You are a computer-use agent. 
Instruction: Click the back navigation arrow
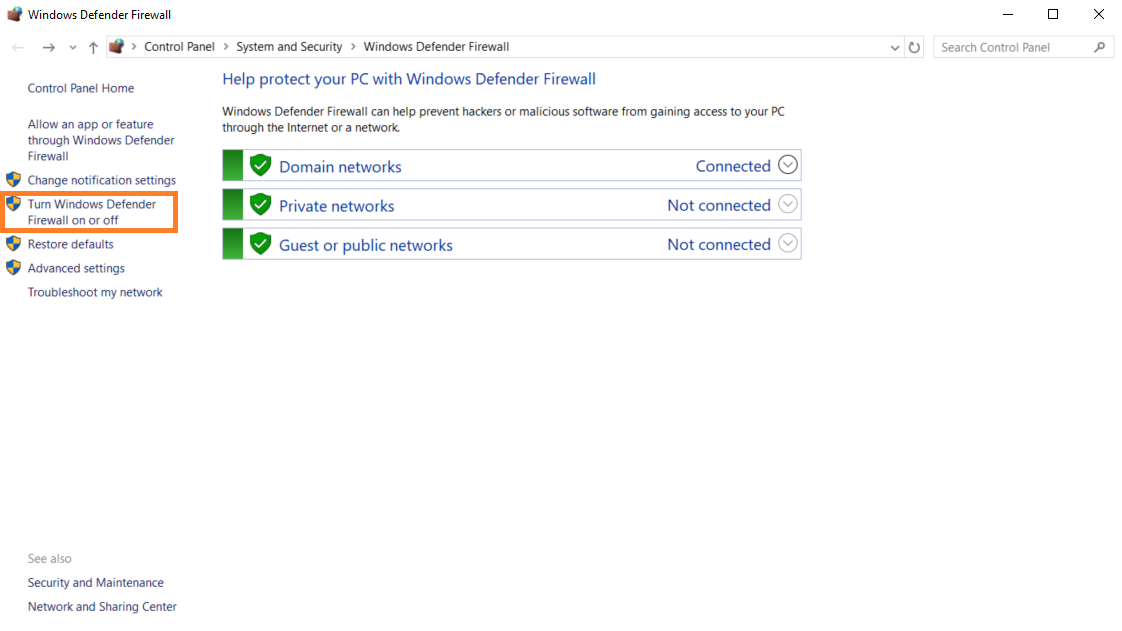(x=17, y=47)
